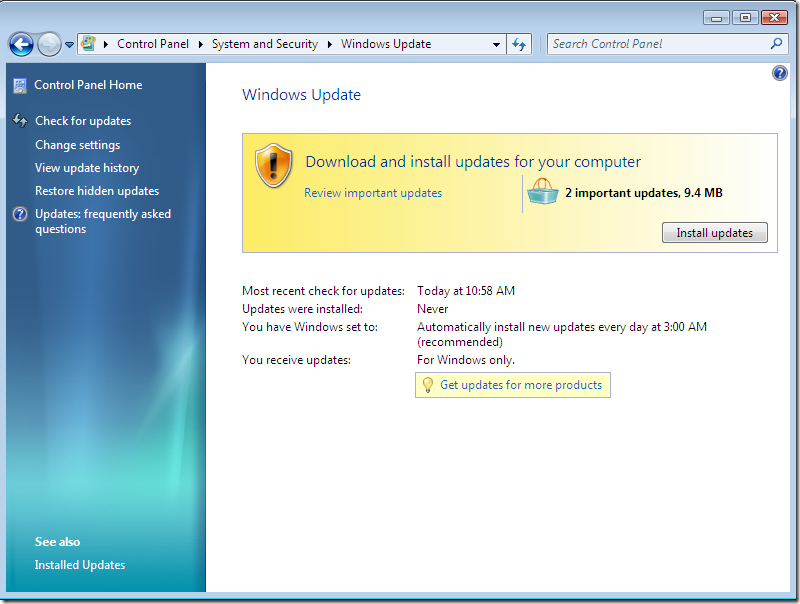
Task: Select Windows Update breadcrumb
Action: click(386, 44)
